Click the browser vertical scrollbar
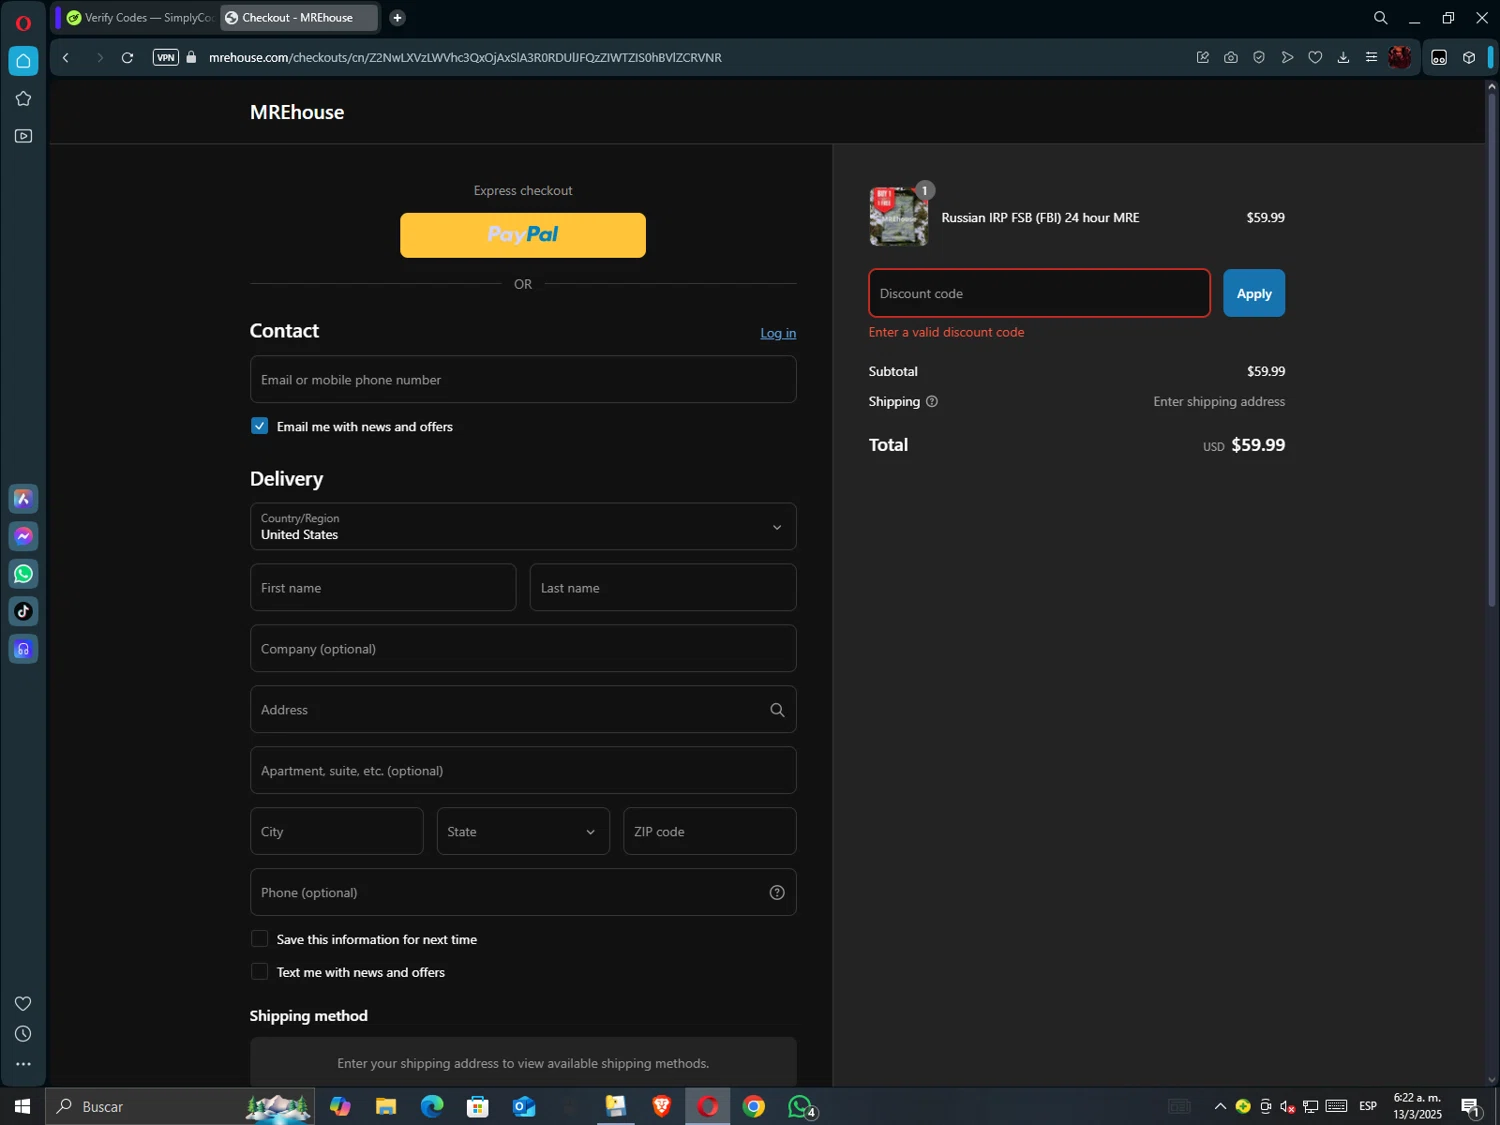Viewport: 1500px width, 1125px height. 1491,350
